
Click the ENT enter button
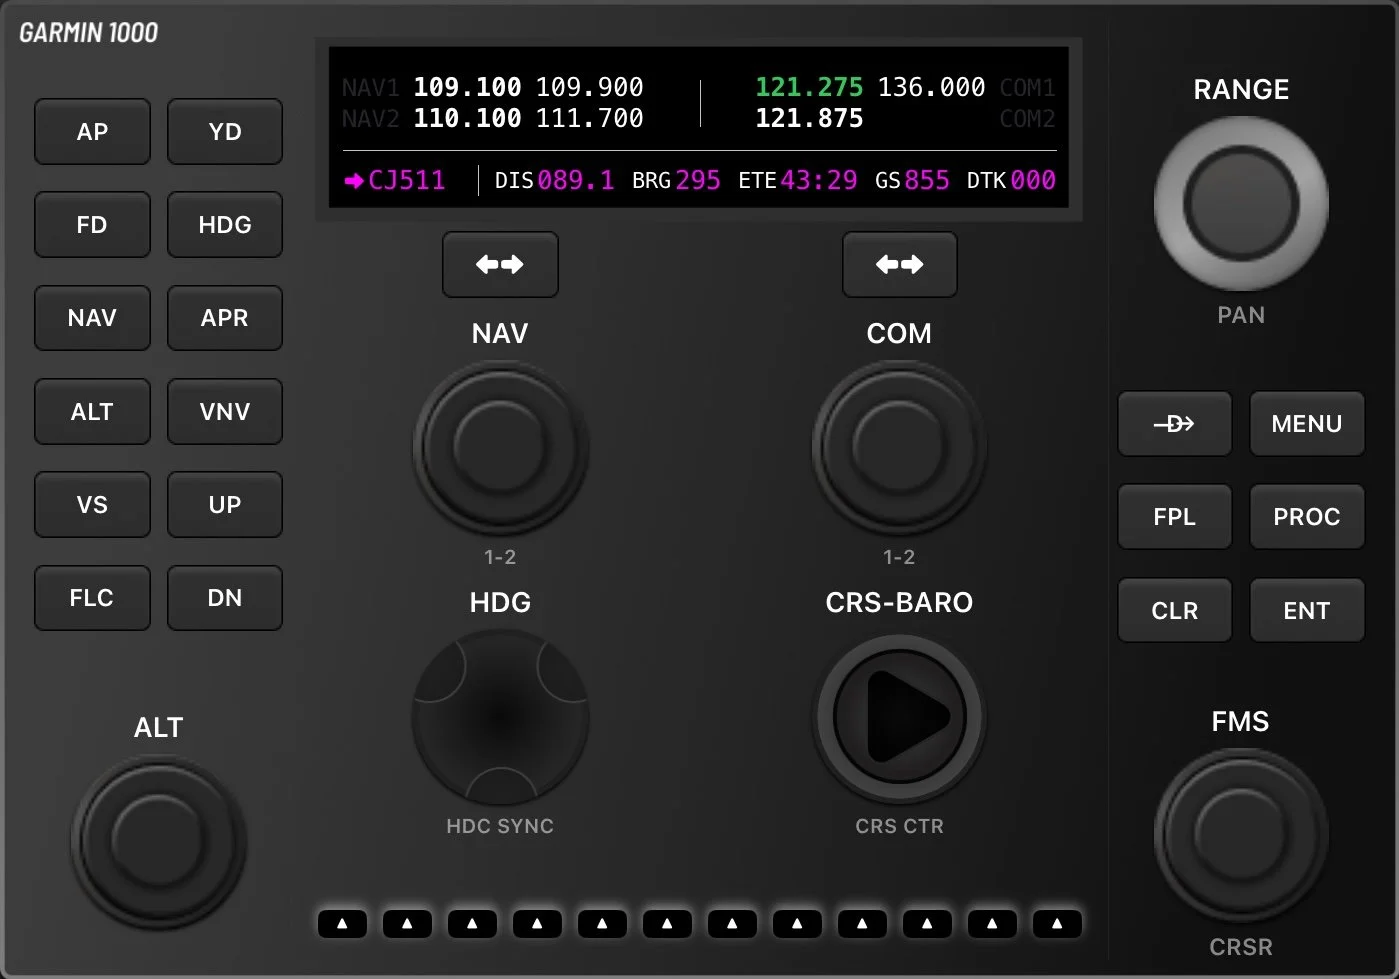[x=1307, y=611]
